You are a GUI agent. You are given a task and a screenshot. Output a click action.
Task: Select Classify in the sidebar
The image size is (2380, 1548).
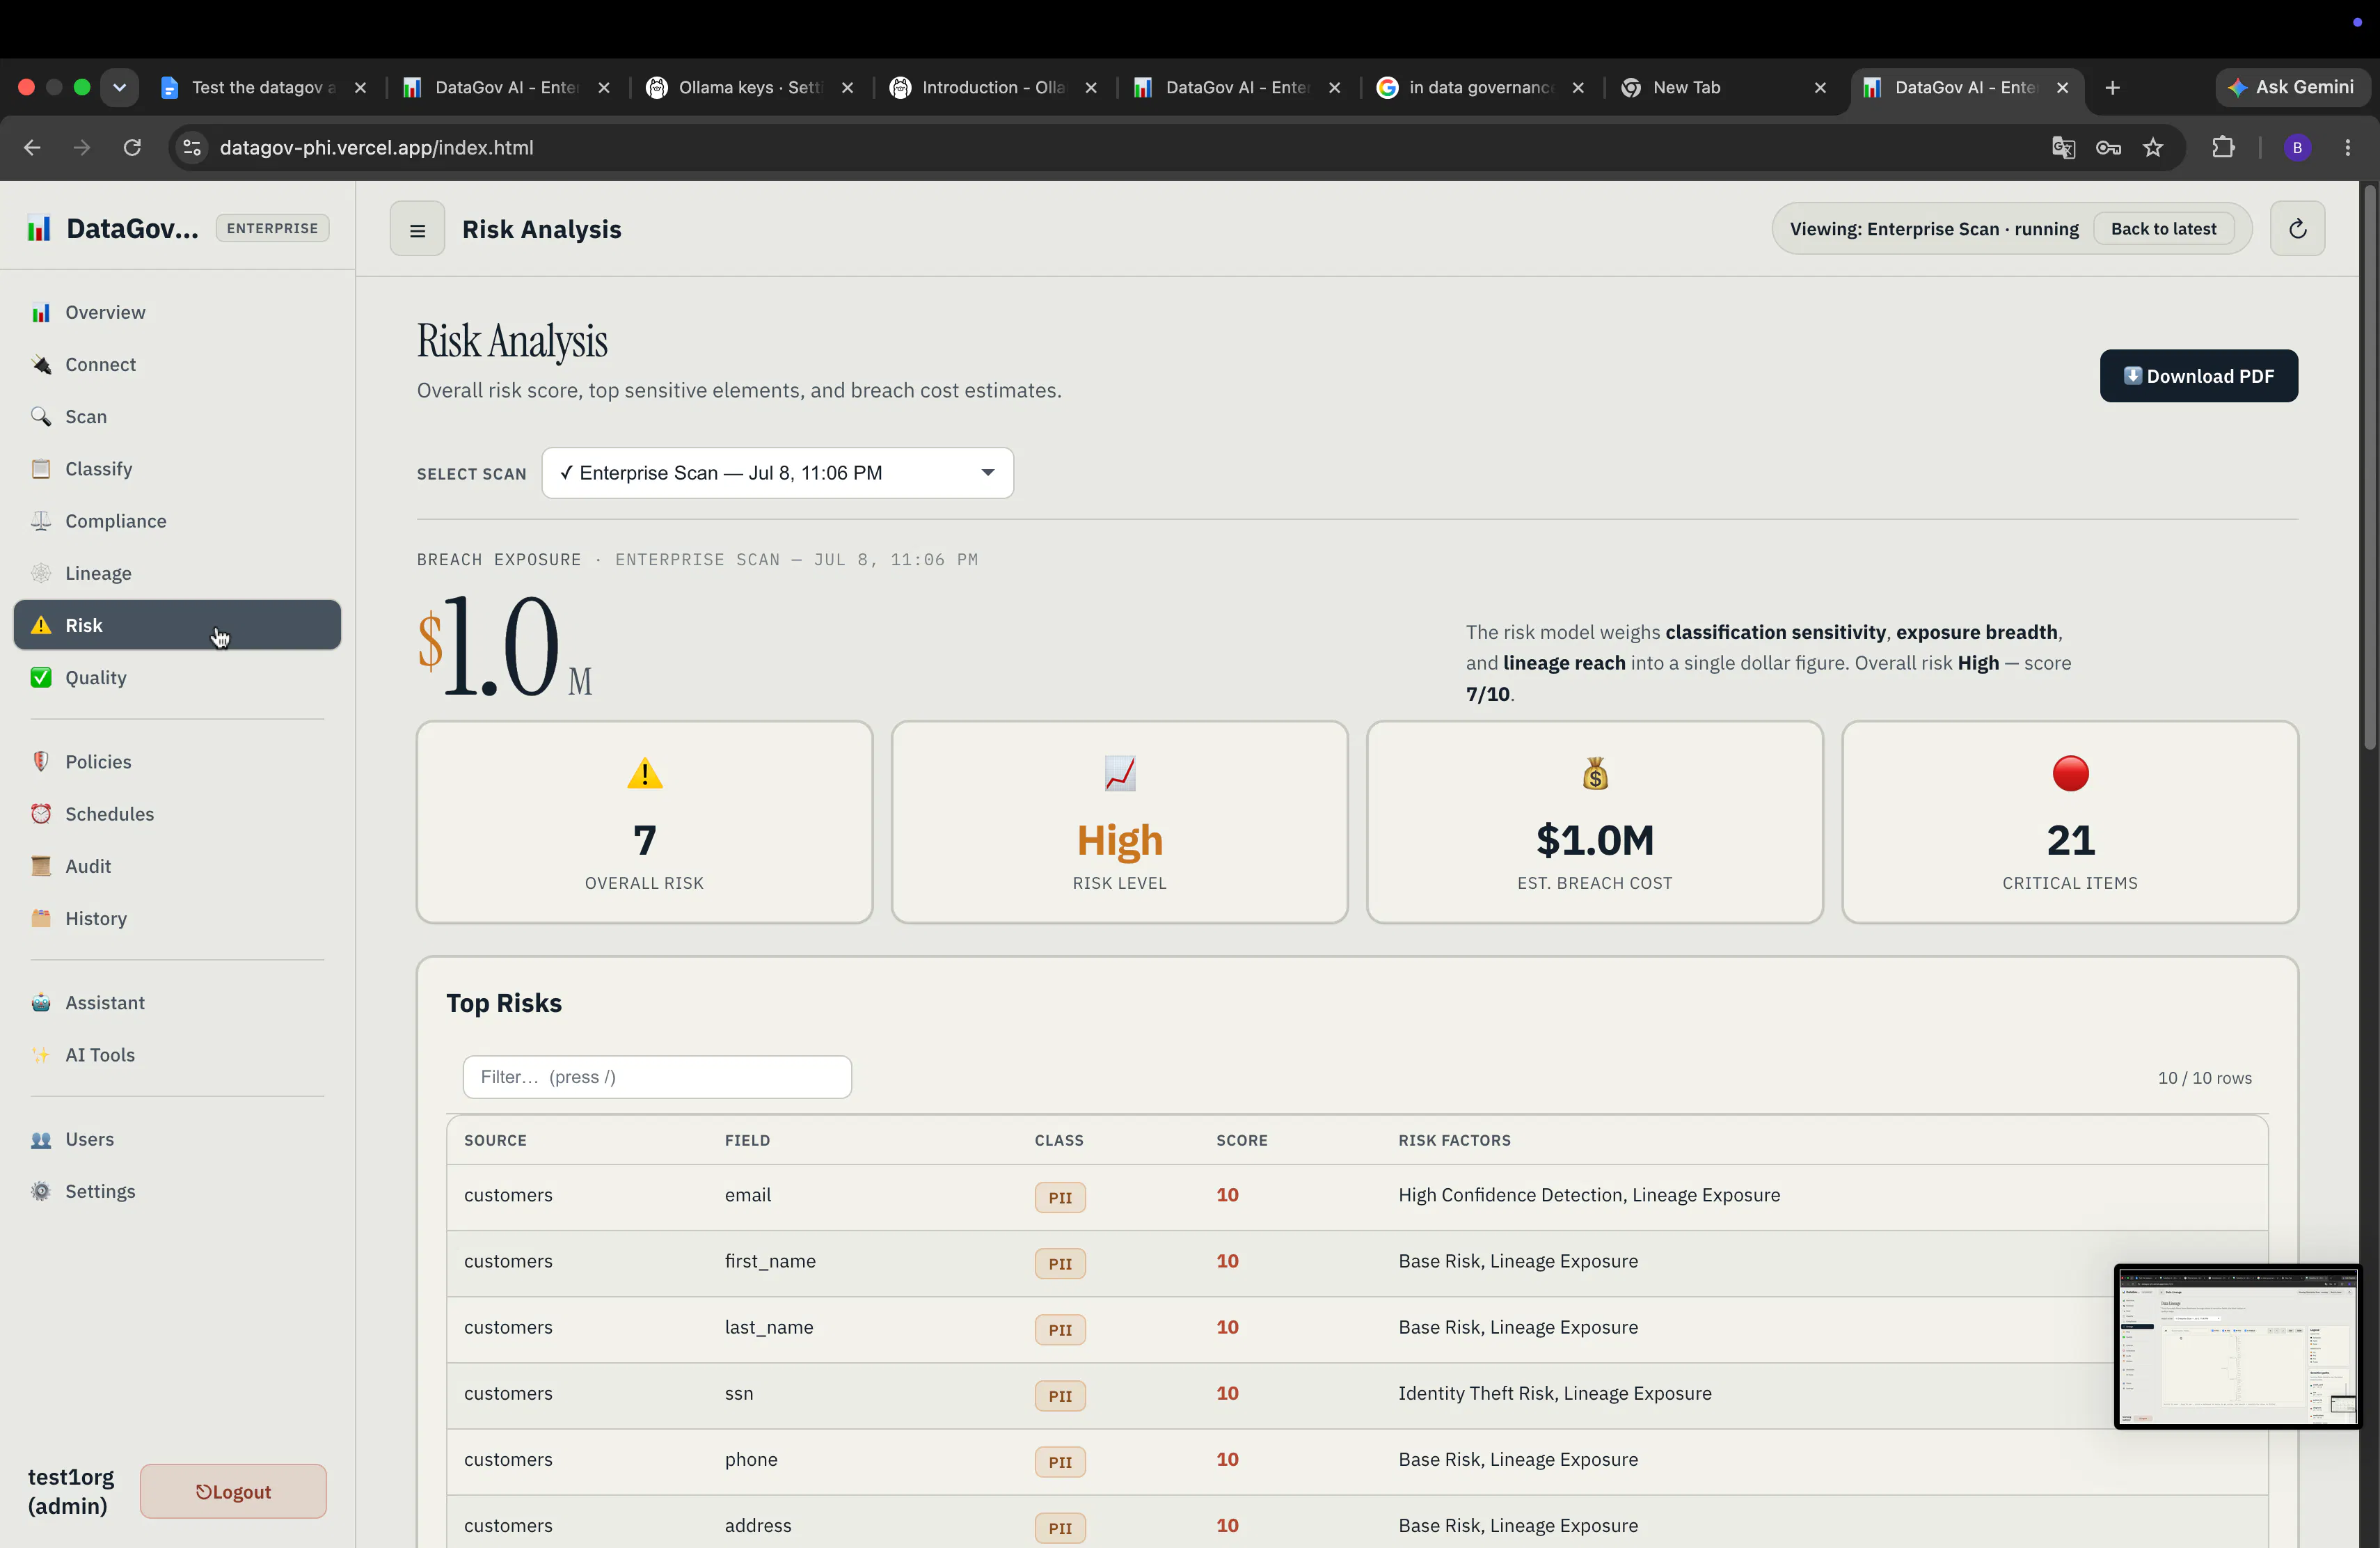(x=177, y=469)
